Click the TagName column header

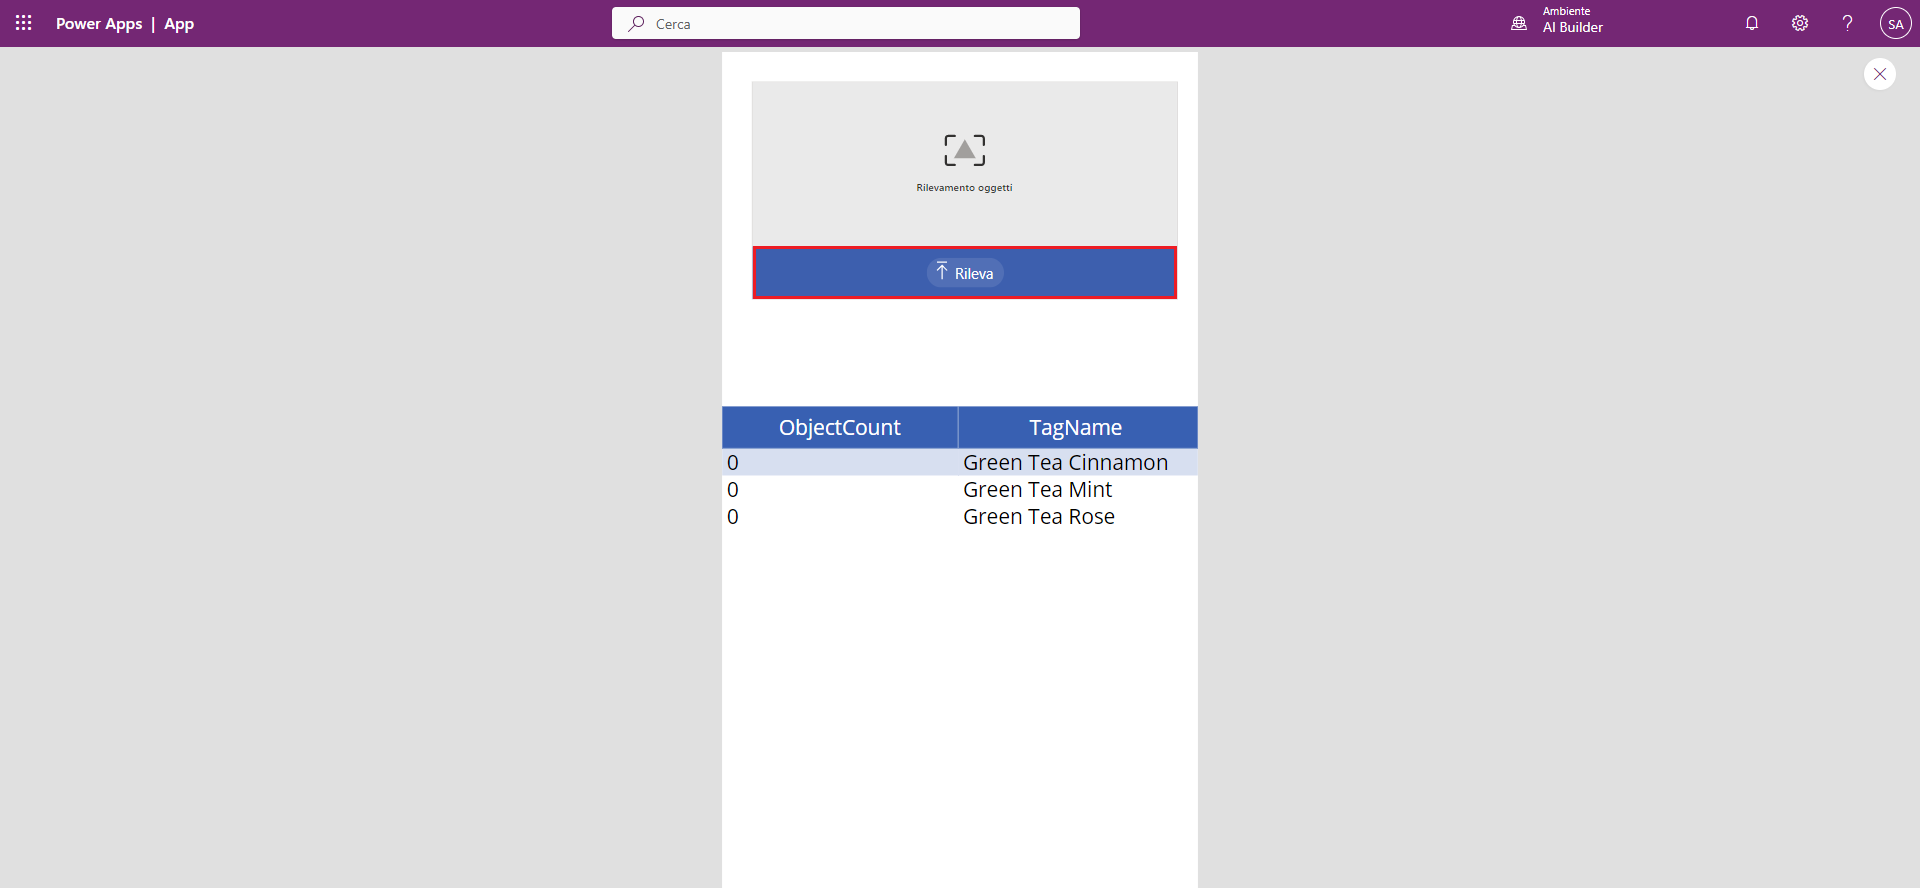pos(1075,427)
